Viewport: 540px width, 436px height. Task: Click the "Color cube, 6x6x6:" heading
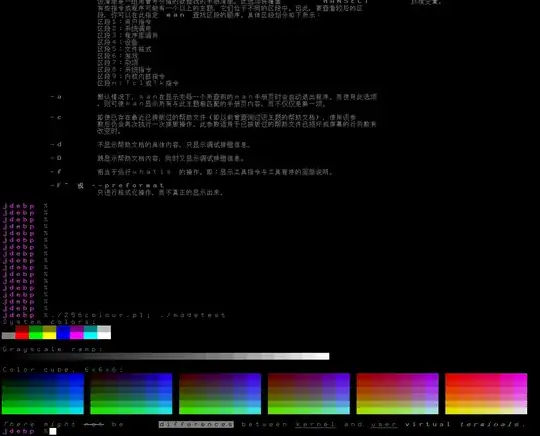coord(63,370)
